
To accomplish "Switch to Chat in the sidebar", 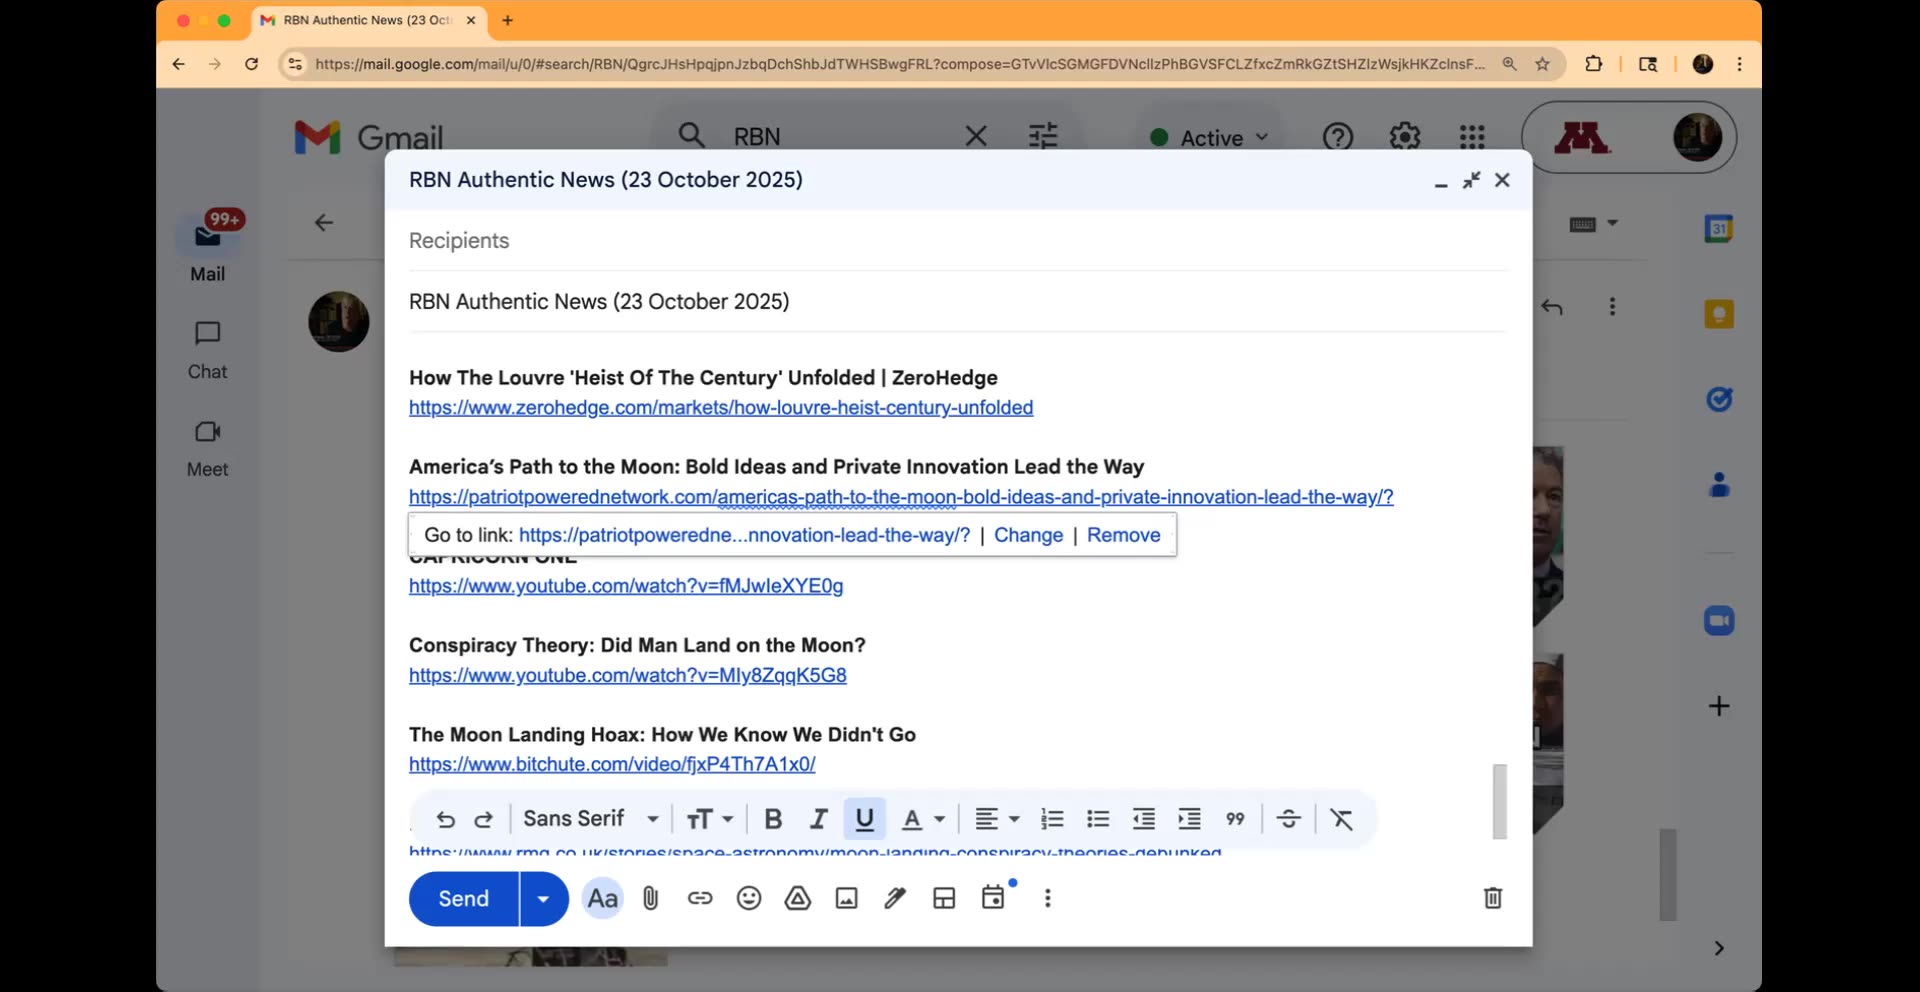I will (x=208, y=350).
